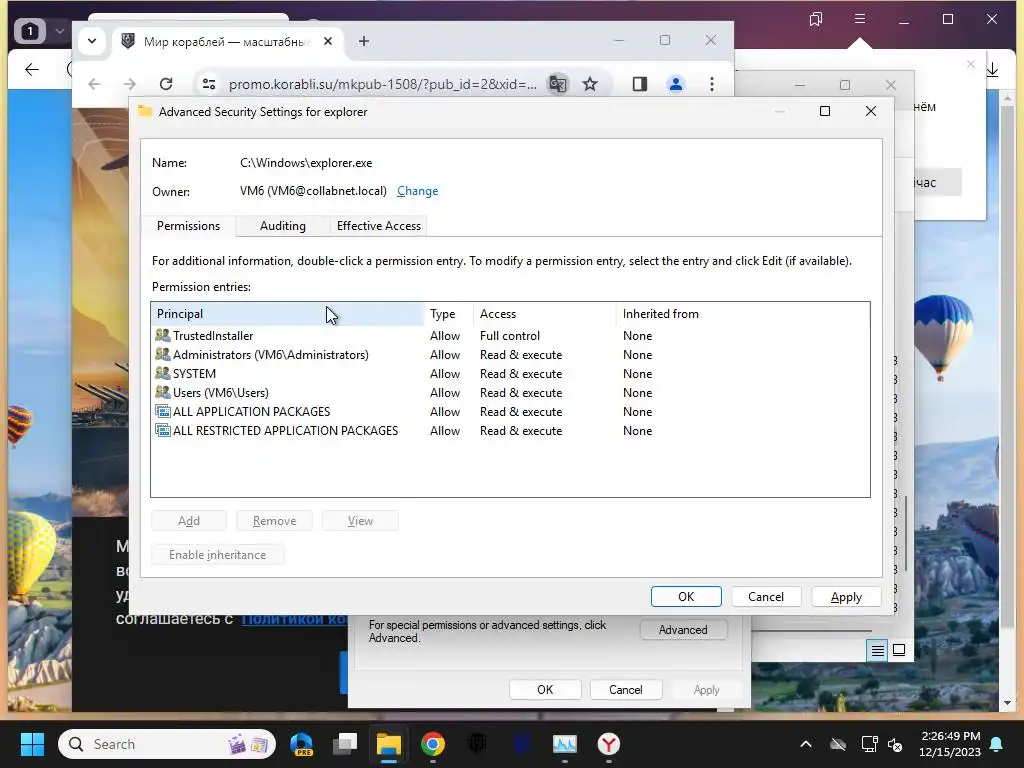
Task: Open Chrome side panel icon
Action: 639,84
